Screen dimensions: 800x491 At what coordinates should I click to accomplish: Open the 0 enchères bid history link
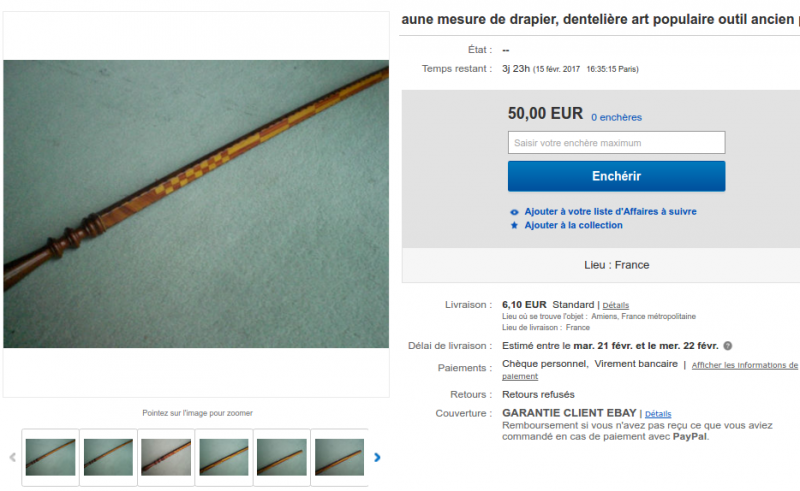coord(616,117)
